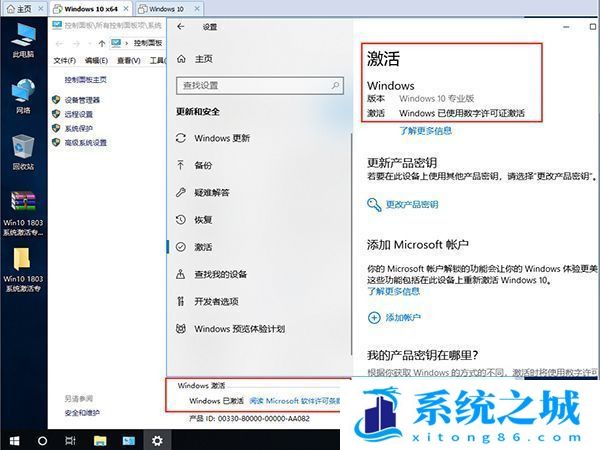600x450 pixels.
Task: Open 了解更多信息 link under activation status
Action: 426,131
